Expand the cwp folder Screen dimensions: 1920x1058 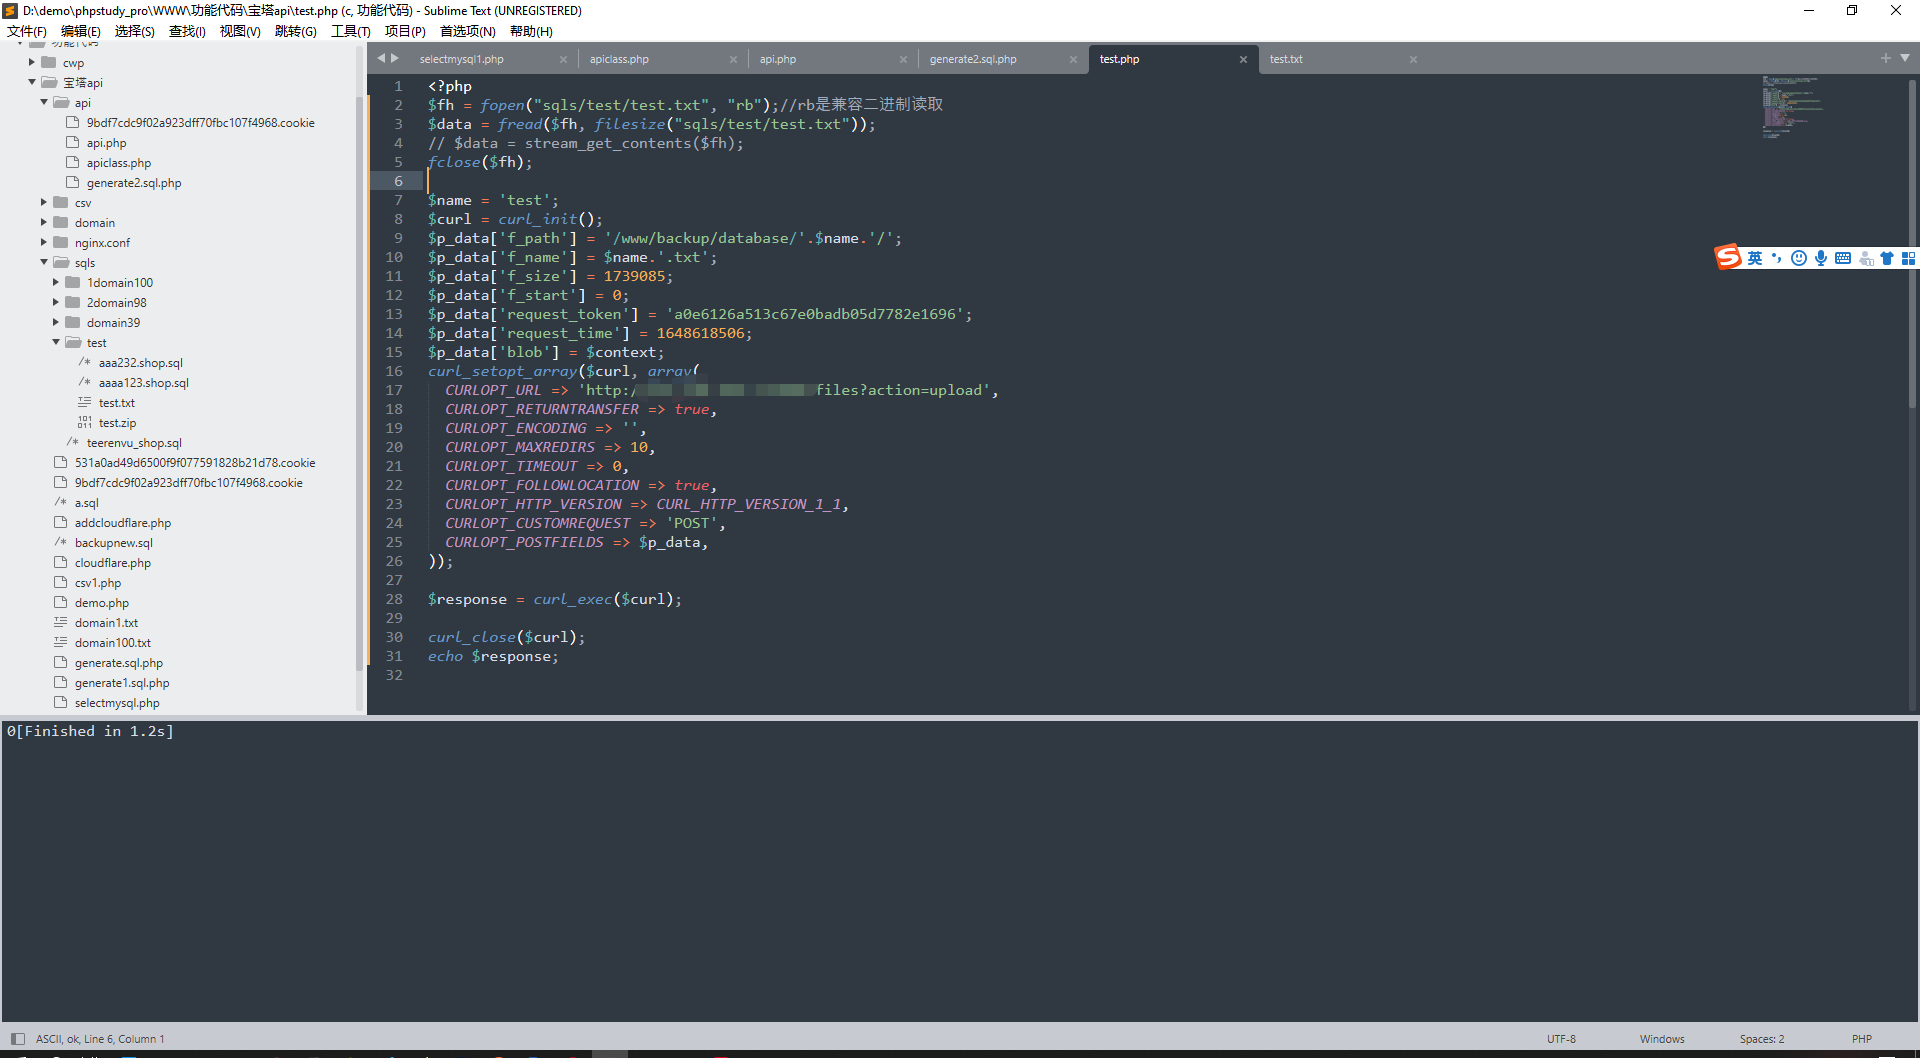[32, 62]
